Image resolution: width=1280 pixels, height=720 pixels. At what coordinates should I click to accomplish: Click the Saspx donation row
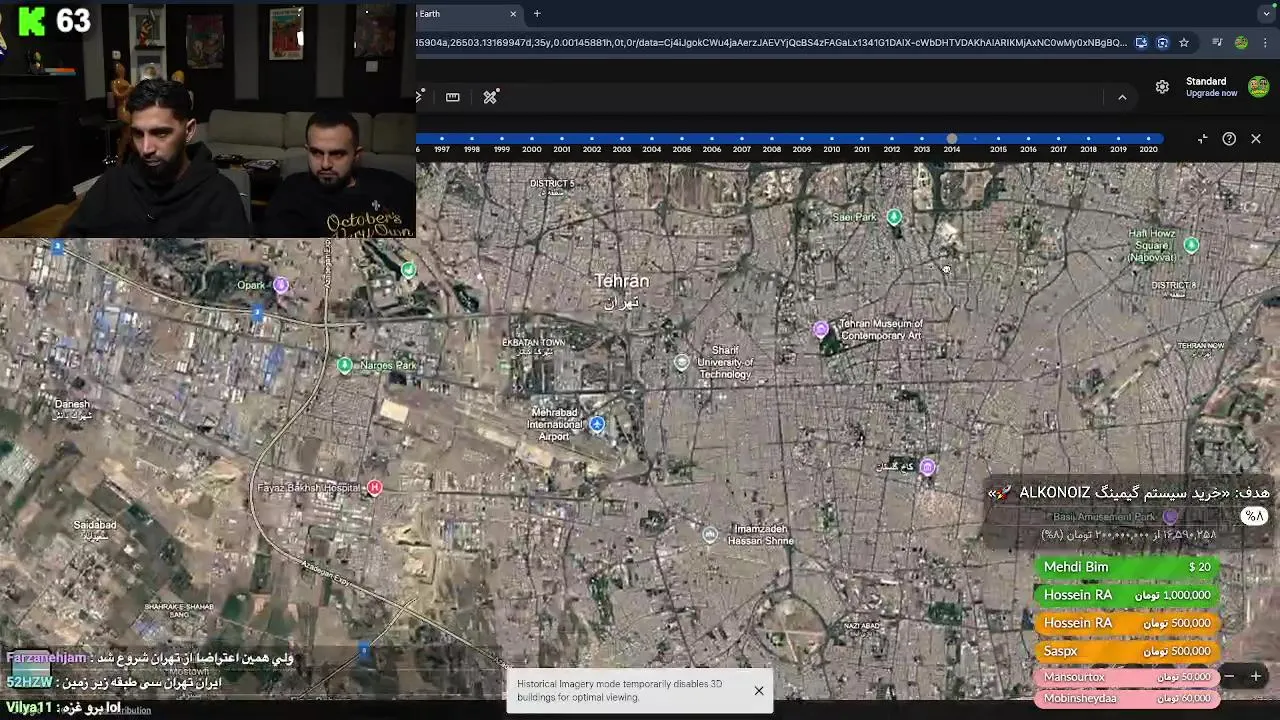tap(1127, 651)
